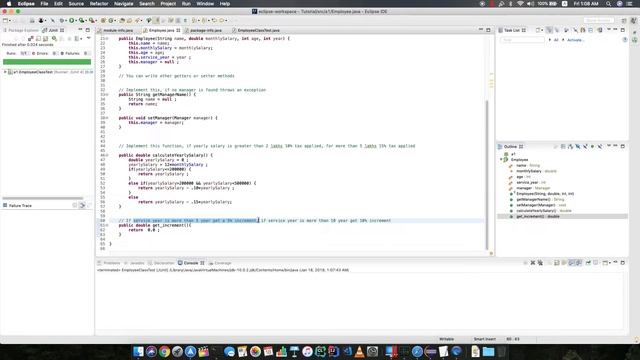This screenshot has height=360, width=640.
Task: Open the Refactor menu
Action: coord(99,4)
